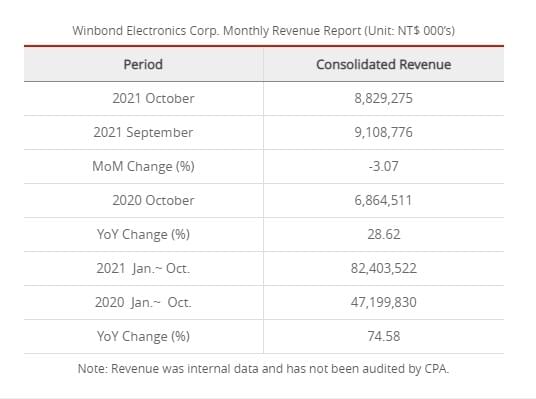Select the MoM Change (%) label

(143, 167)
